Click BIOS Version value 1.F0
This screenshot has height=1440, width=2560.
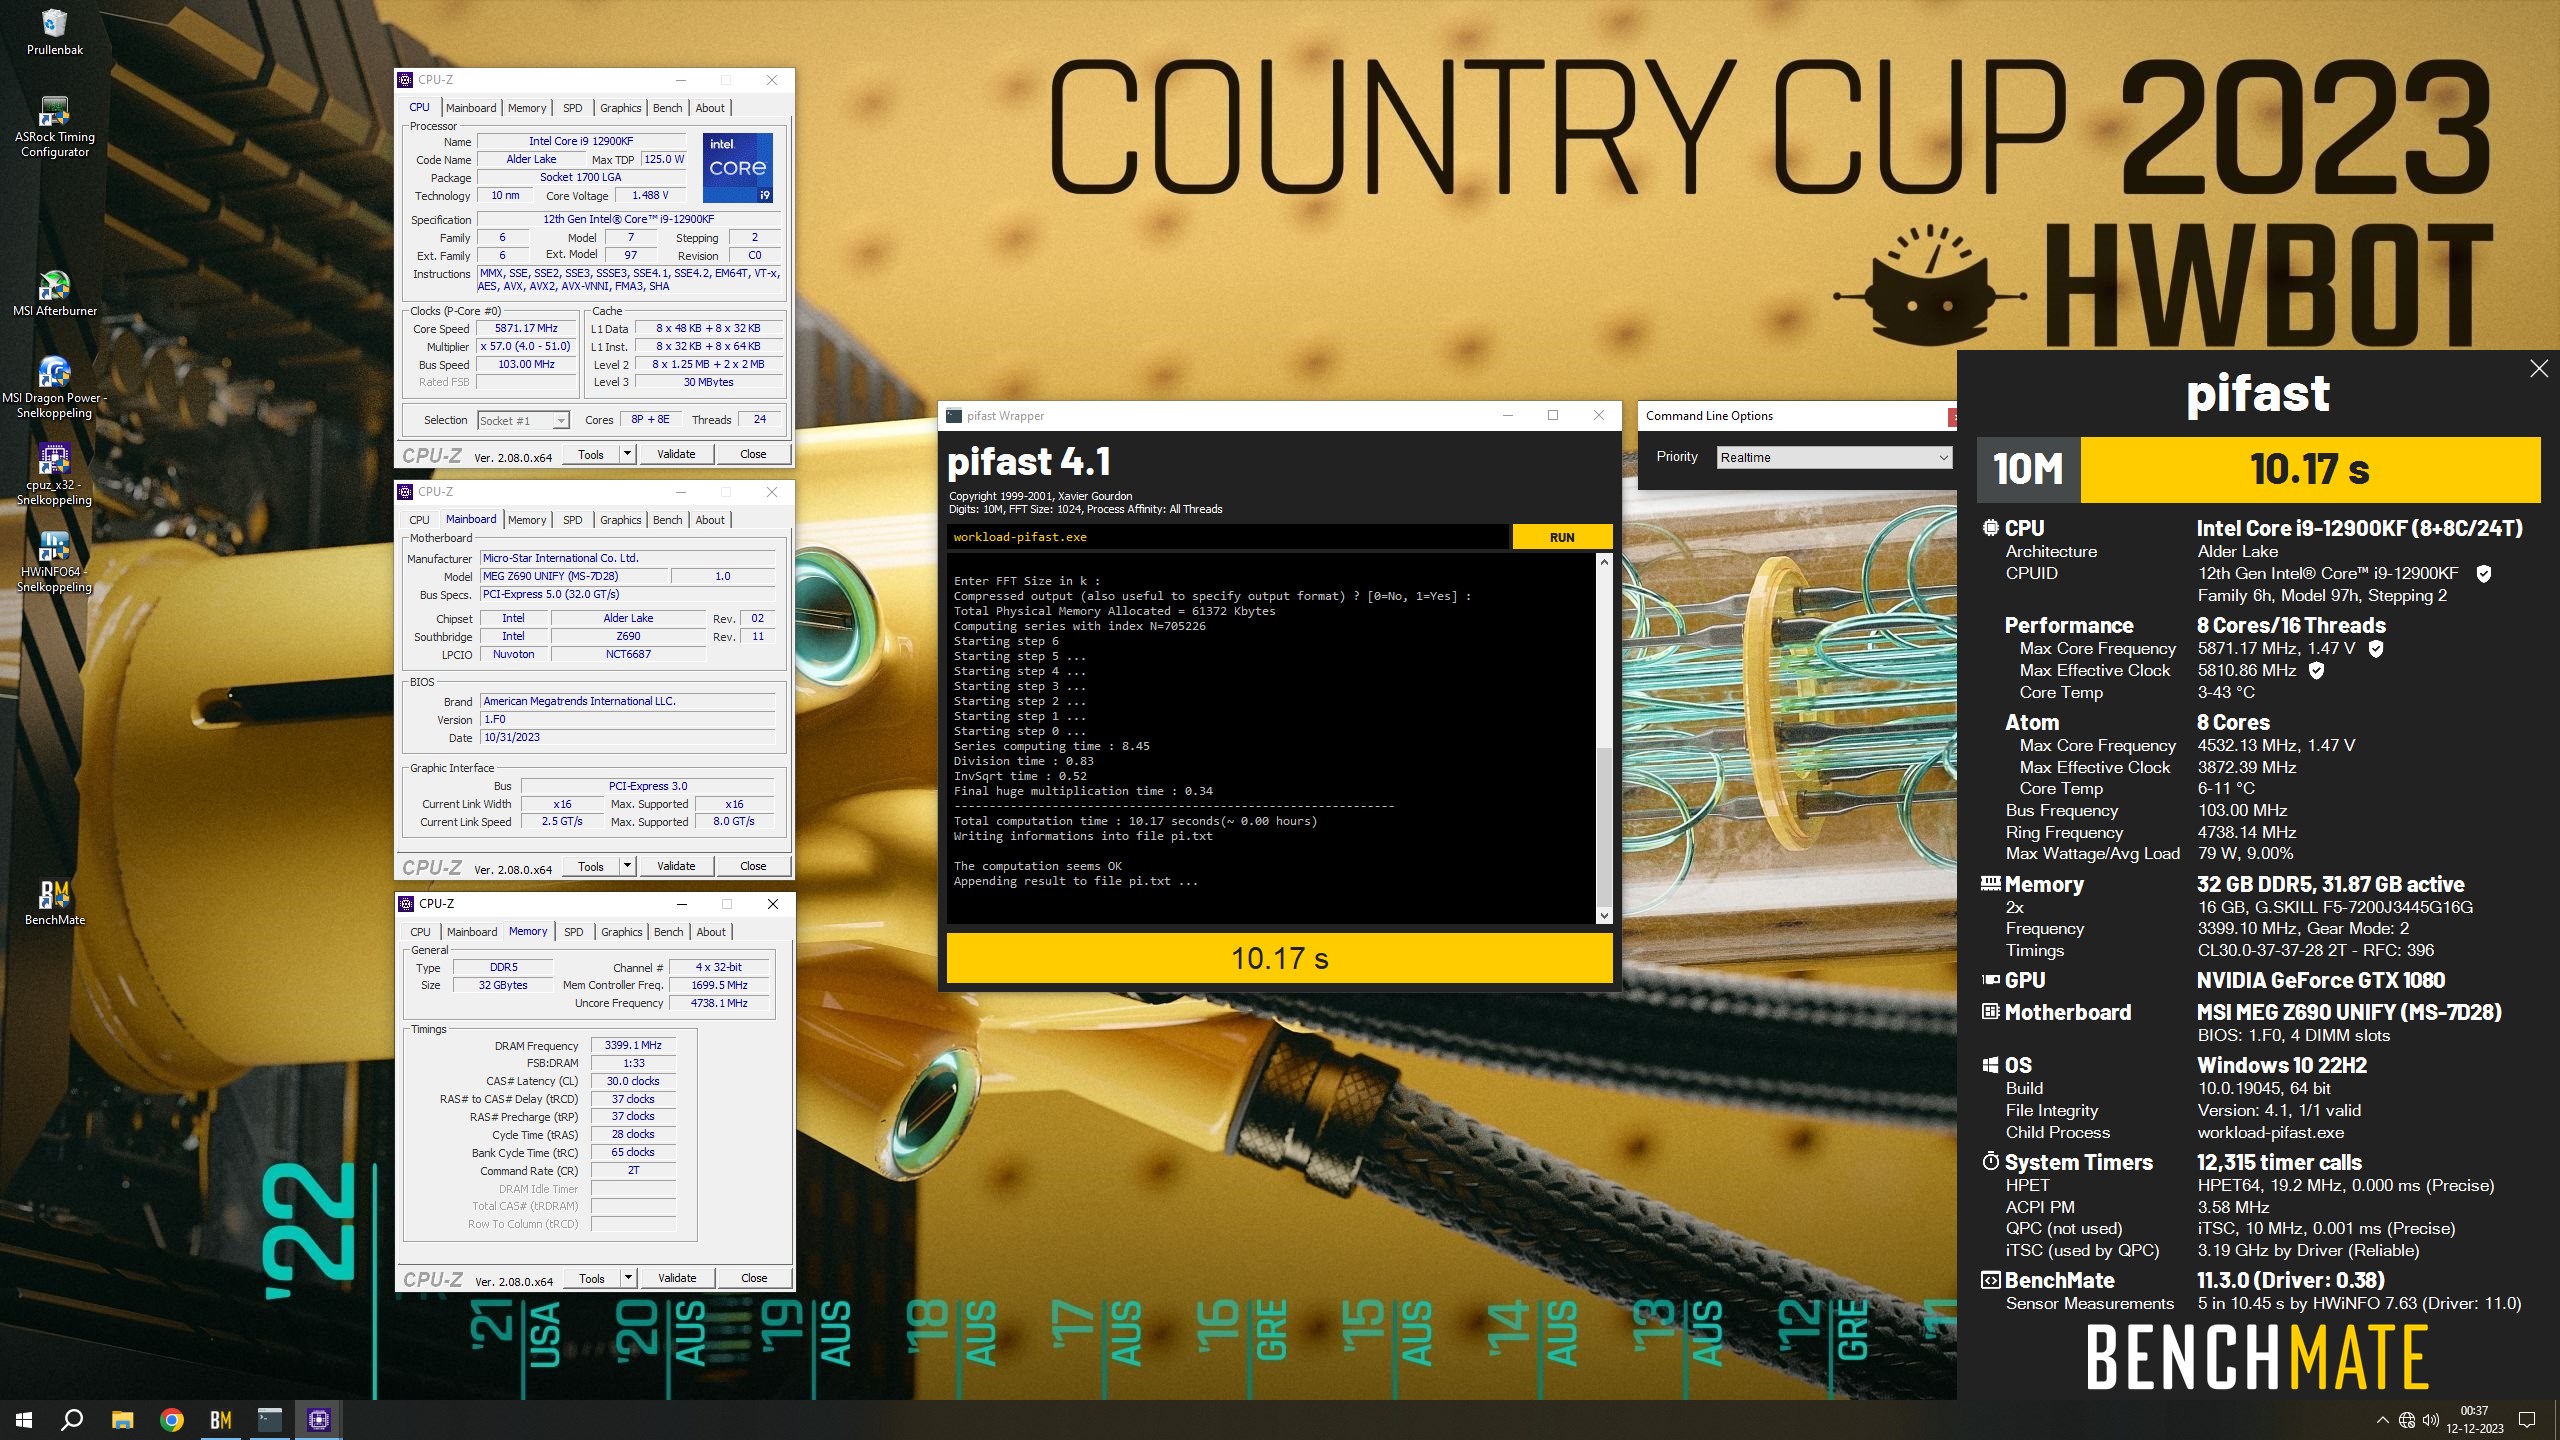pyautogui.click(x=627, y=719)
